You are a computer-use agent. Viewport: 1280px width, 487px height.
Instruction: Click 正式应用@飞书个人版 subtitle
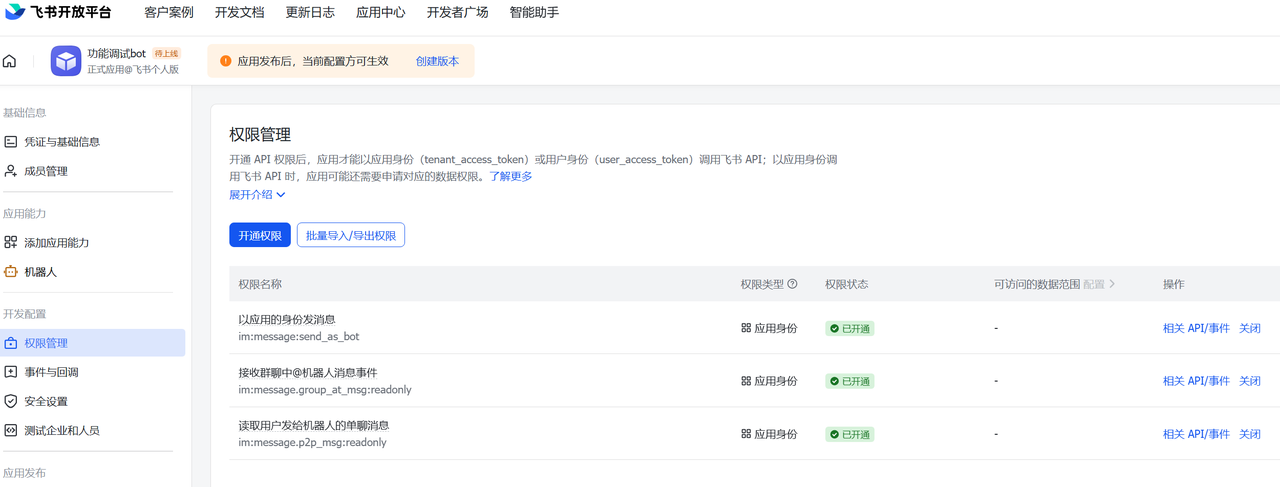[133, 70]
